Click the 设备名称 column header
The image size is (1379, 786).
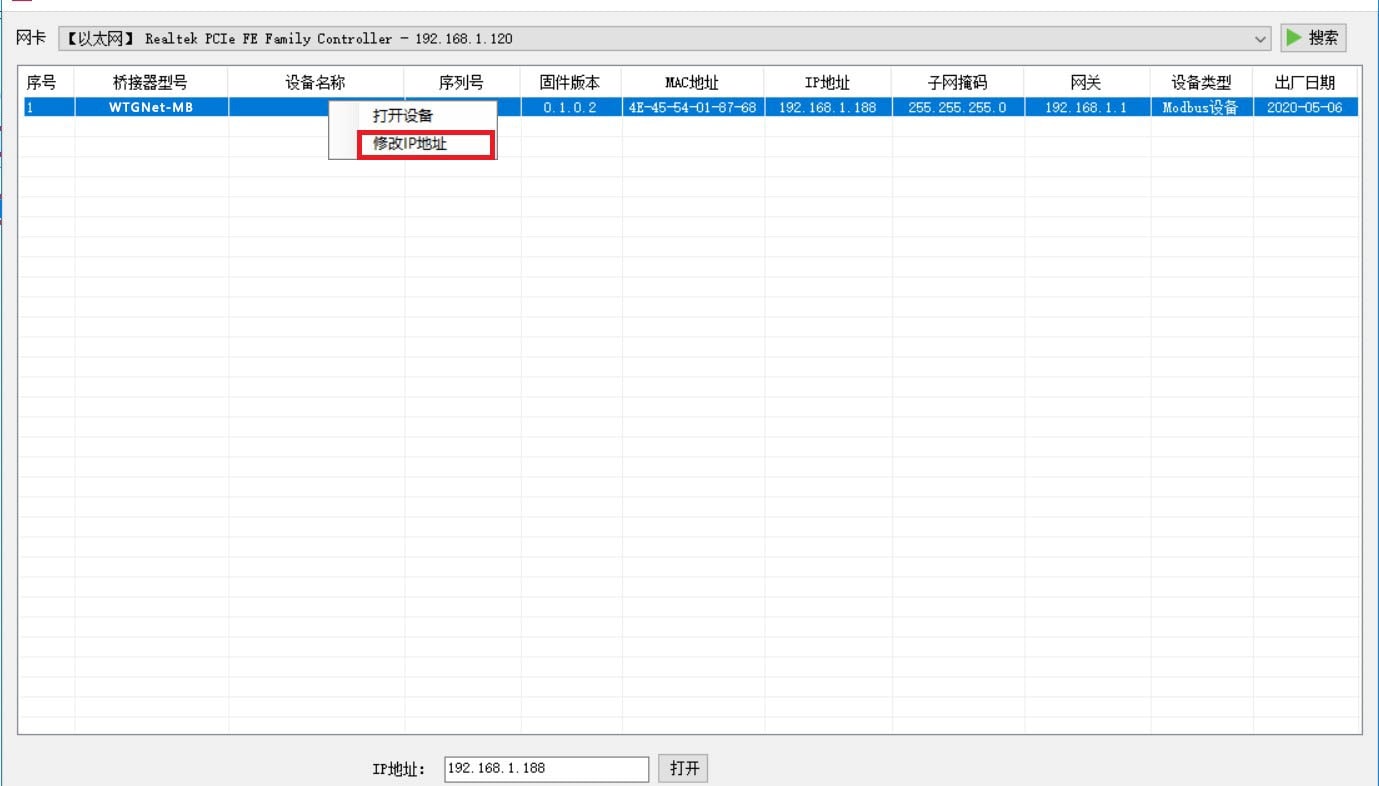tap(316, 83)
